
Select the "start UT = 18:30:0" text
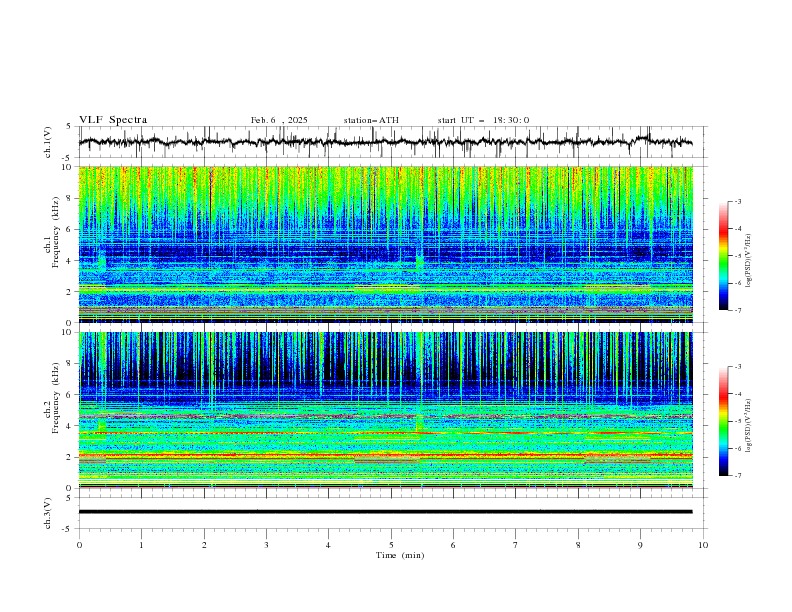(483, 120)
